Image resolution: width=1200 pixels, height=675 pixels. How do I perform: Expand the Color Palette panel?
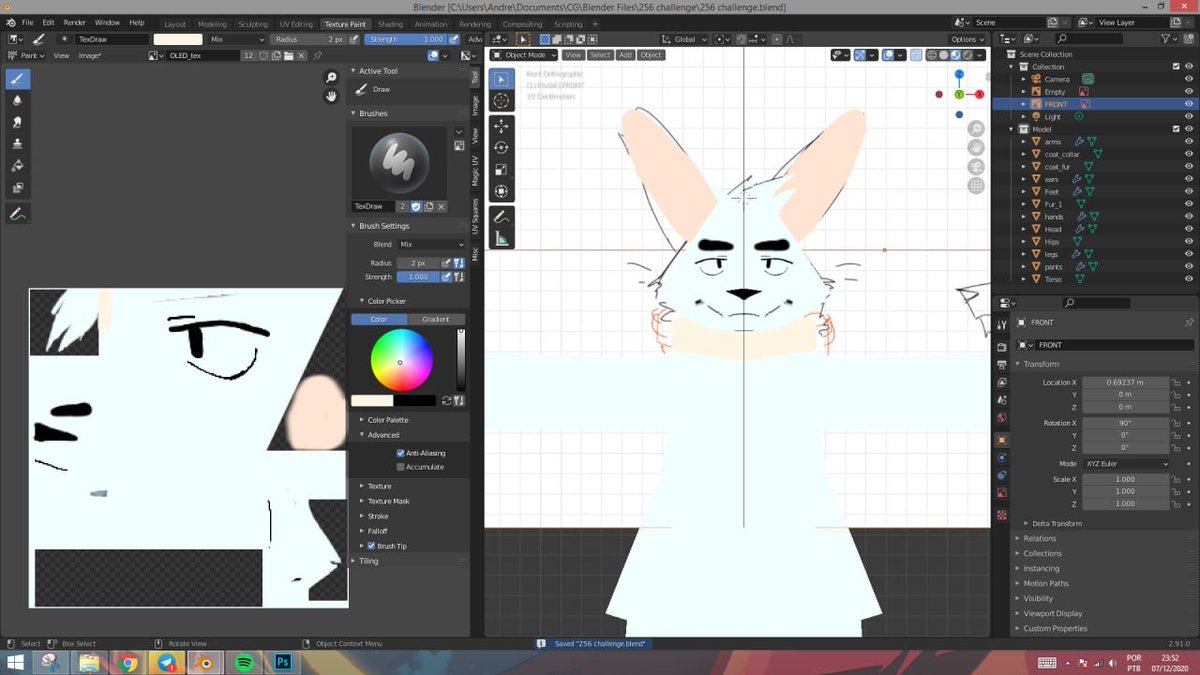tap(388, 420)
